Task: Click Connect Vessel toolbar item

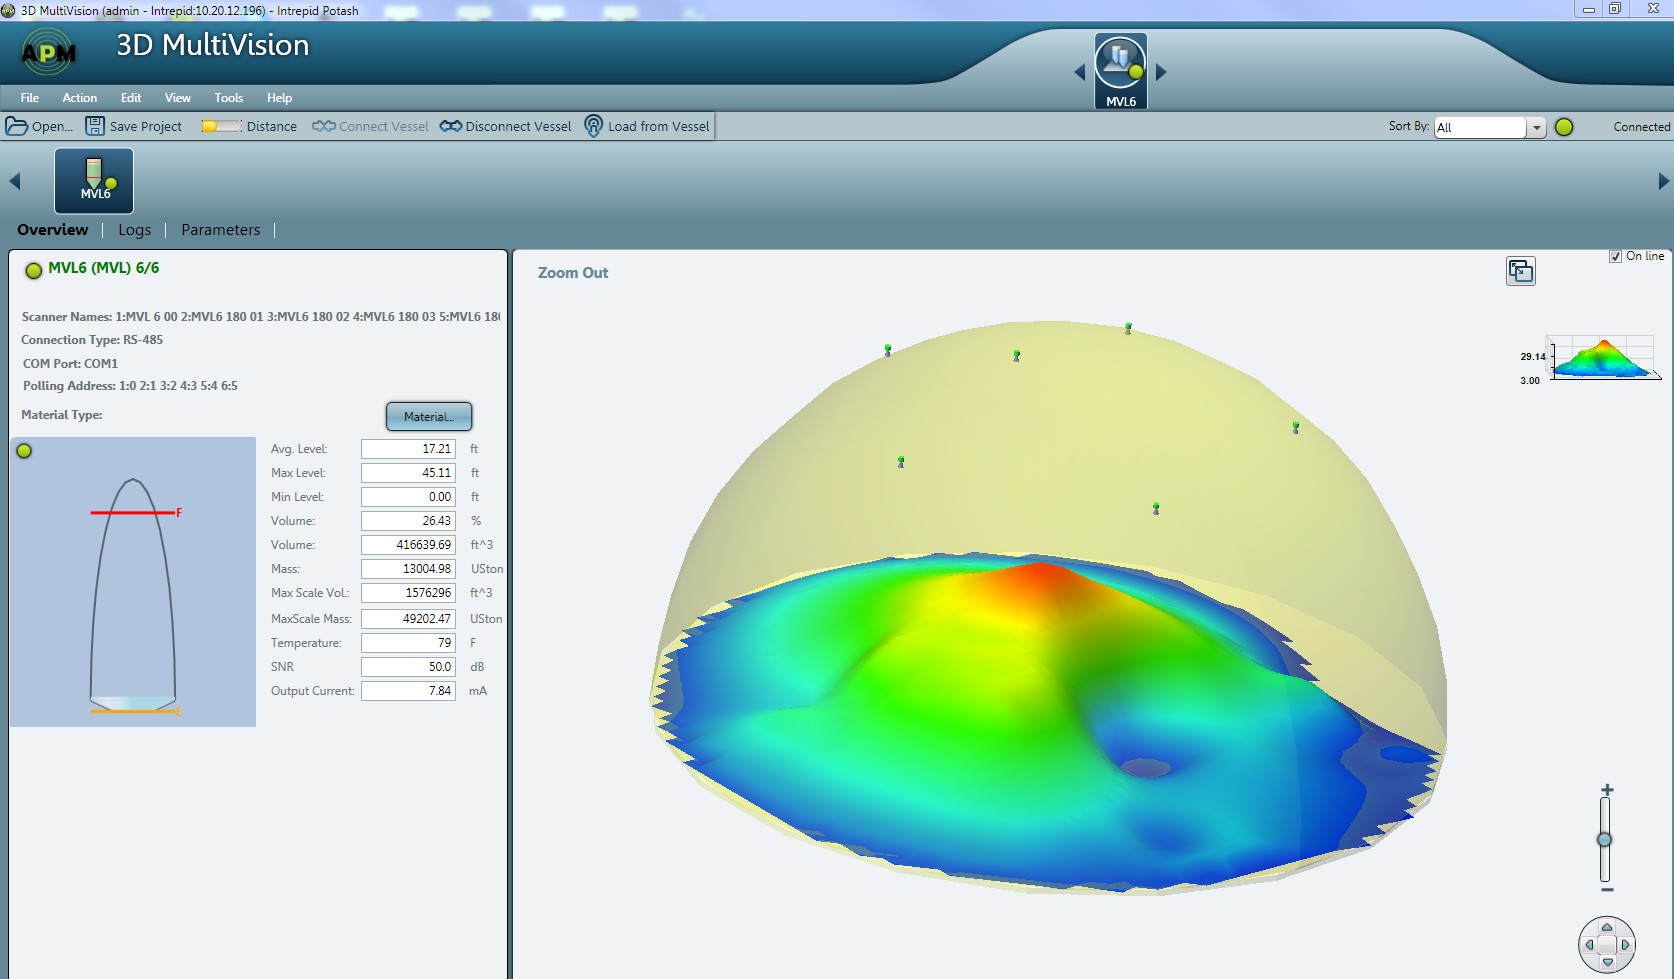Action: (370, 126)
